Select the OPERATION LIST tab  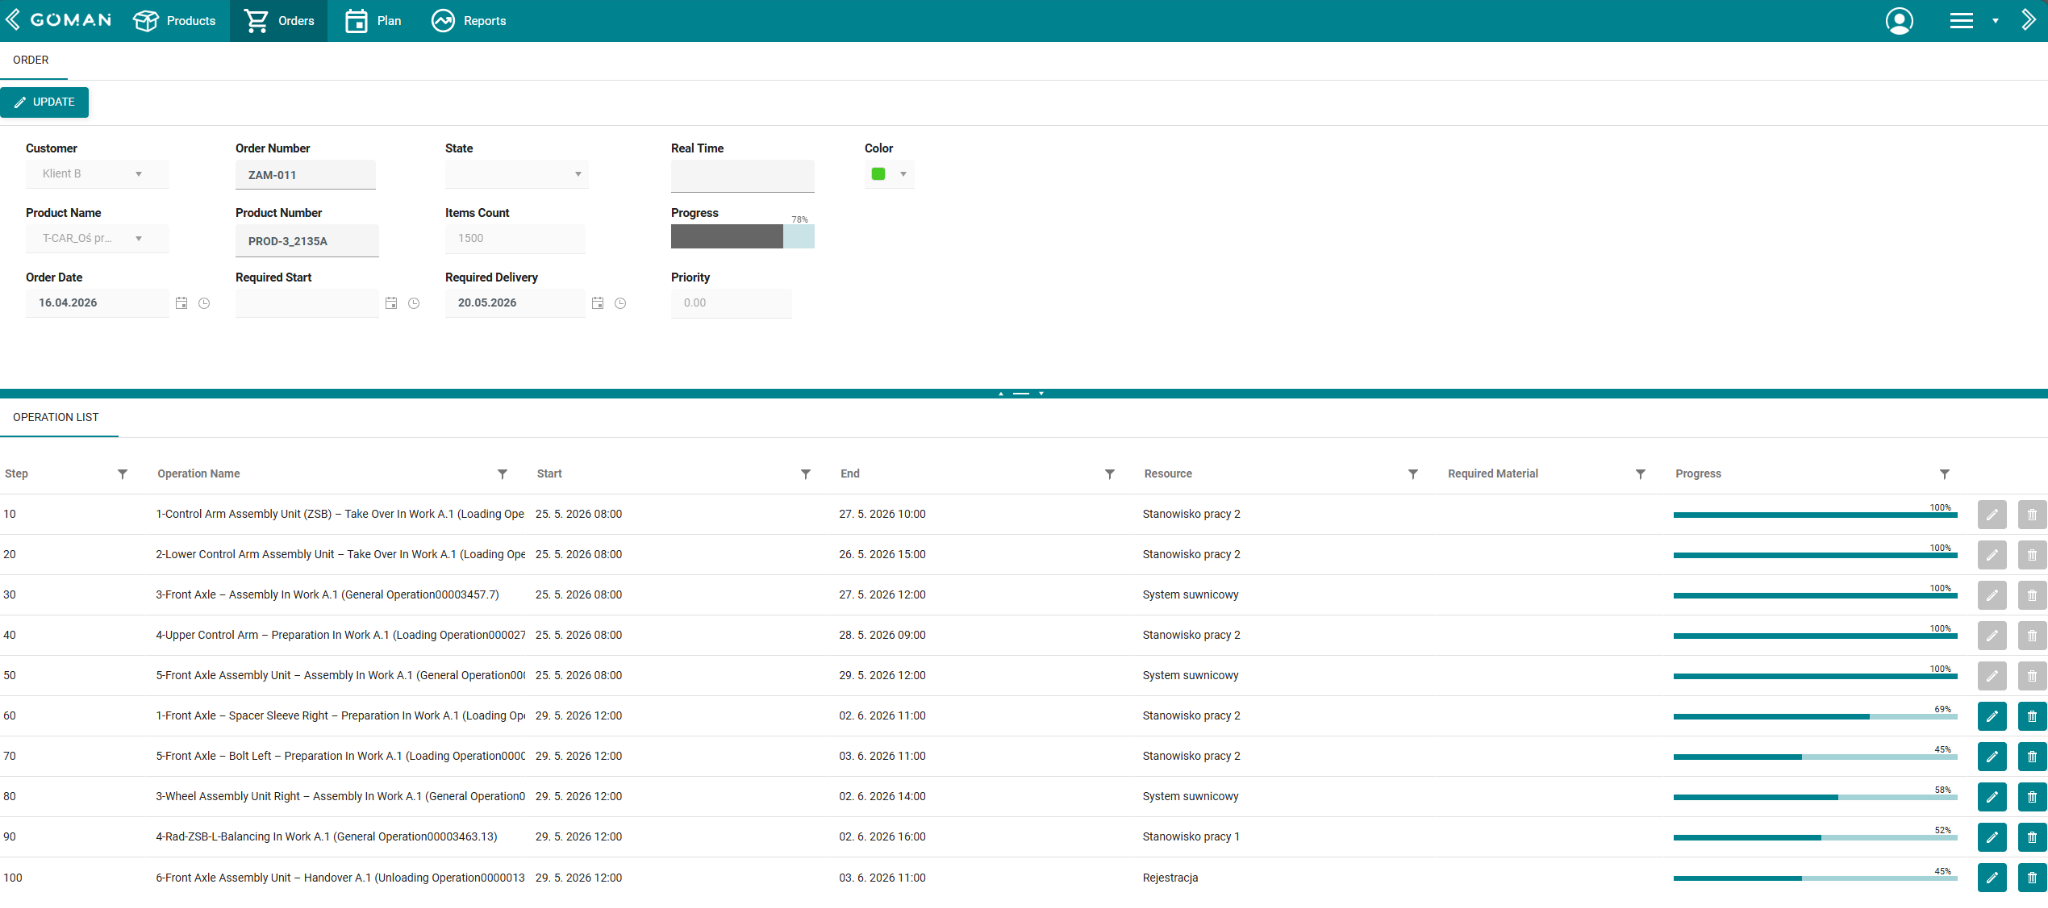56,417
